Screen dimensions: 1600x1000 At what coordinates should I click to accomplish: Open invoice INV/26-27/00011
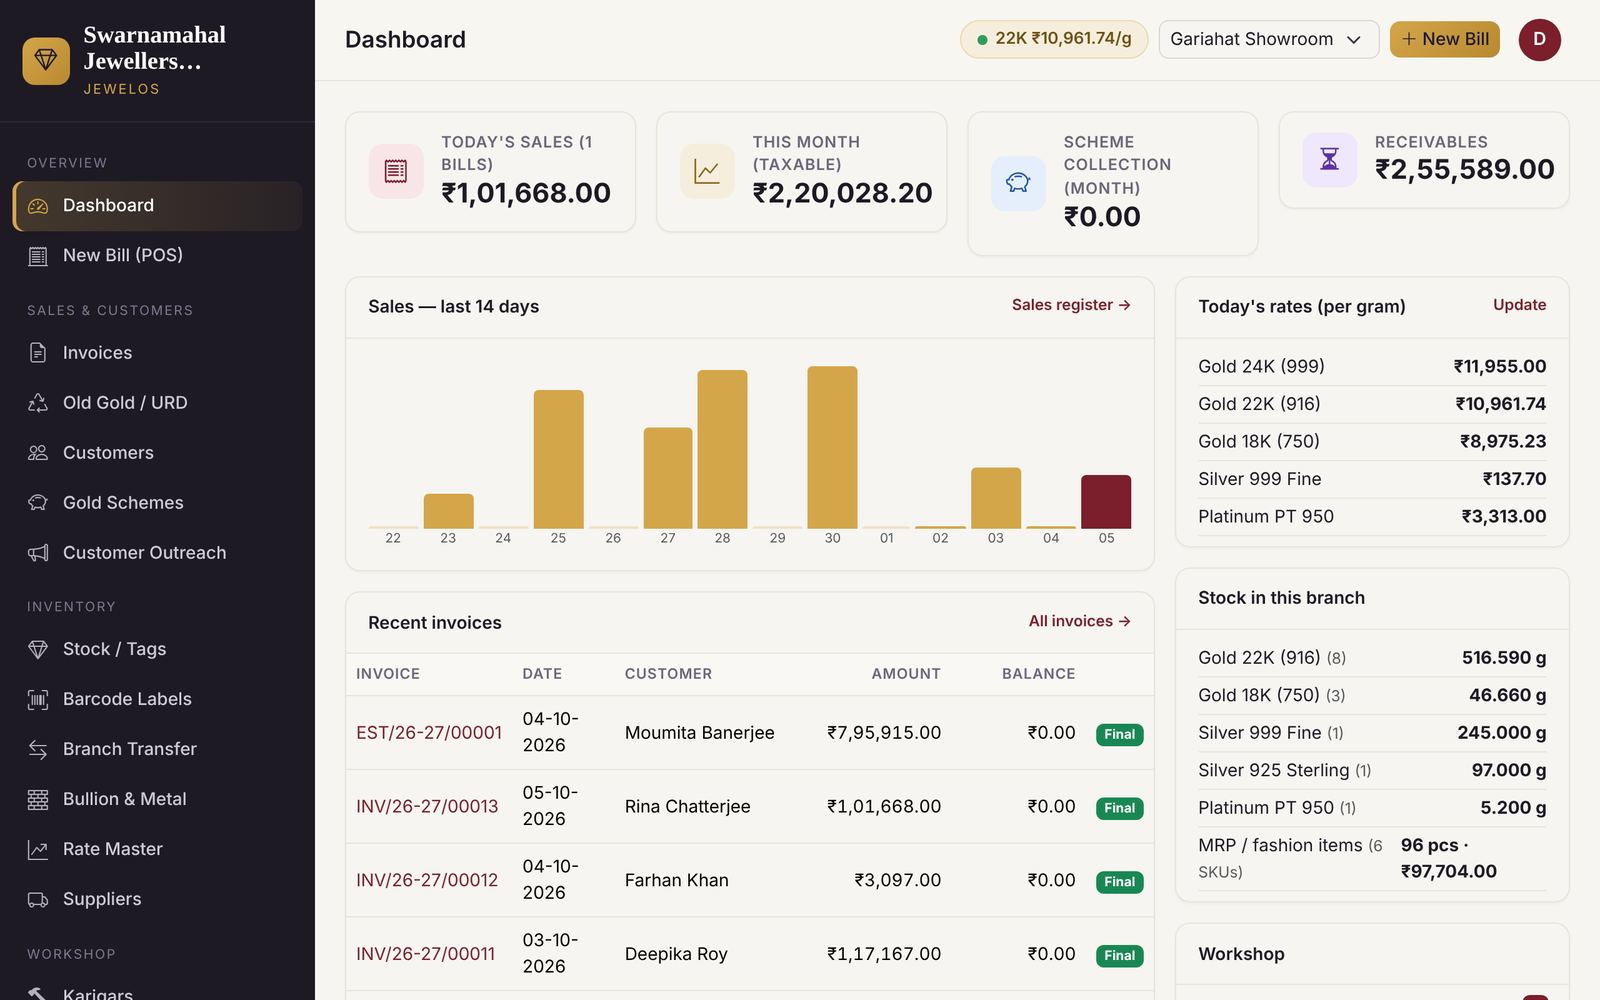click(x=425, y=955)
